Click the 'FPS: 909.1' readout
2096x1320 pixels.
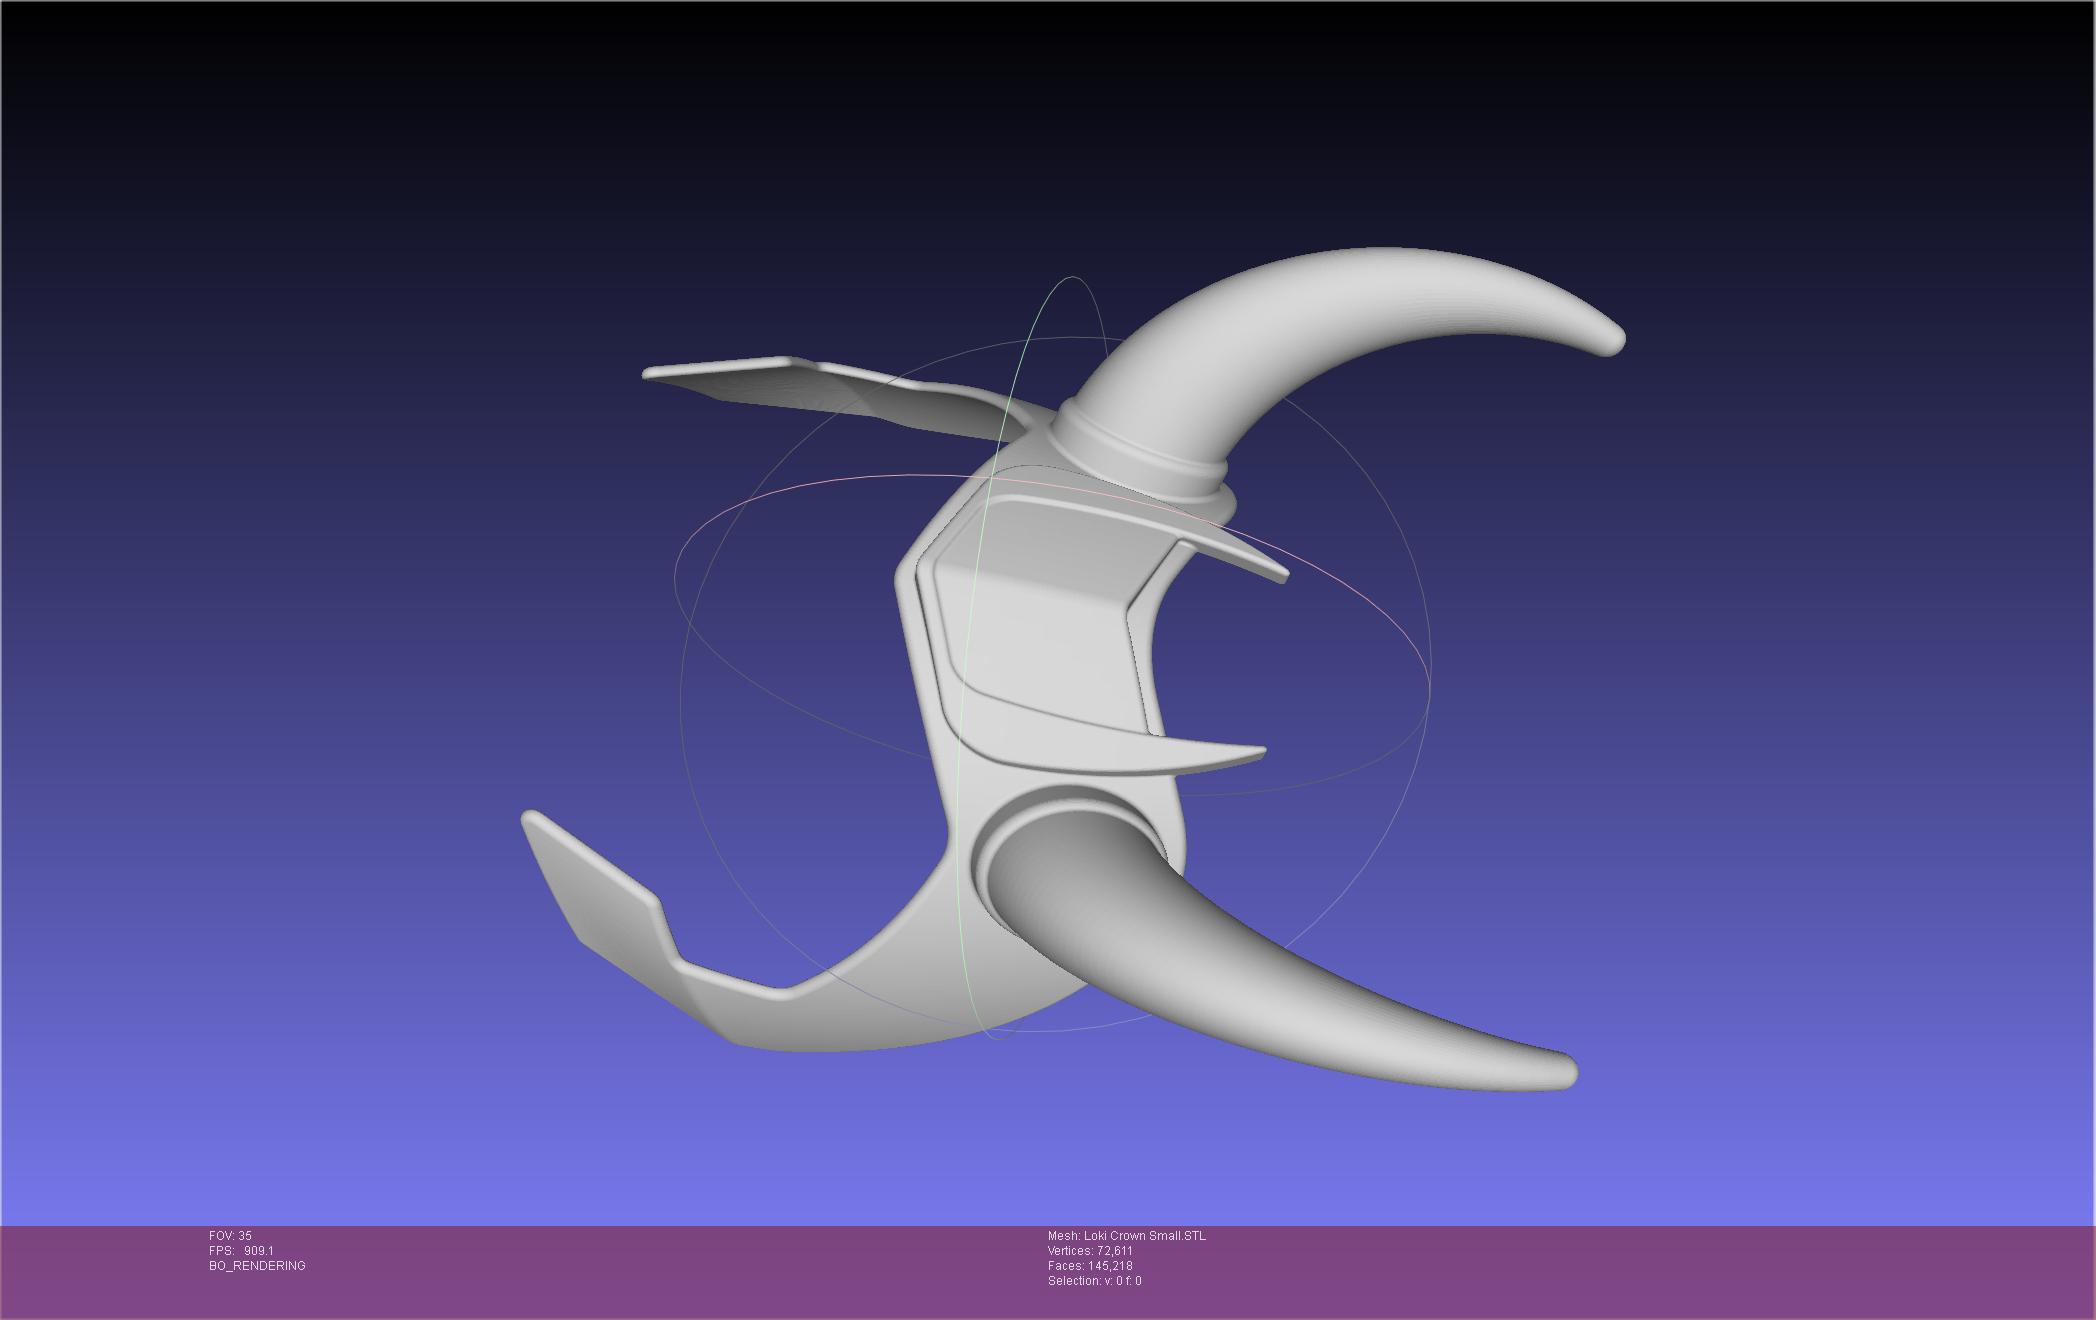[x=241, y=1251]
